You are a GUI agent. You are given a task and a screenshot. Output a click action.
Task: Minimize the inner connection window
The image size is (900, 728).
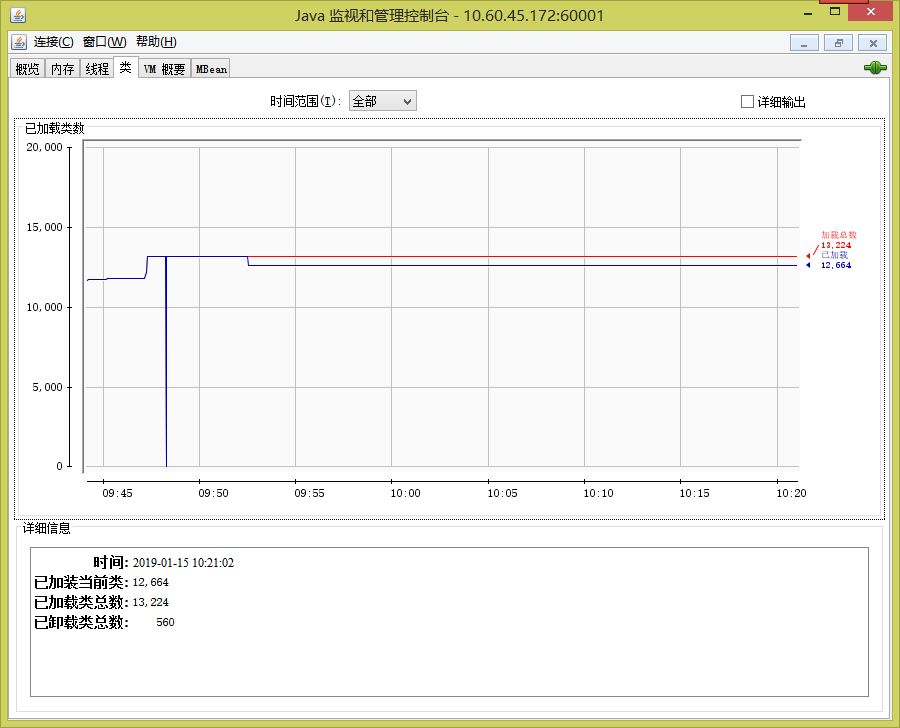804,43
